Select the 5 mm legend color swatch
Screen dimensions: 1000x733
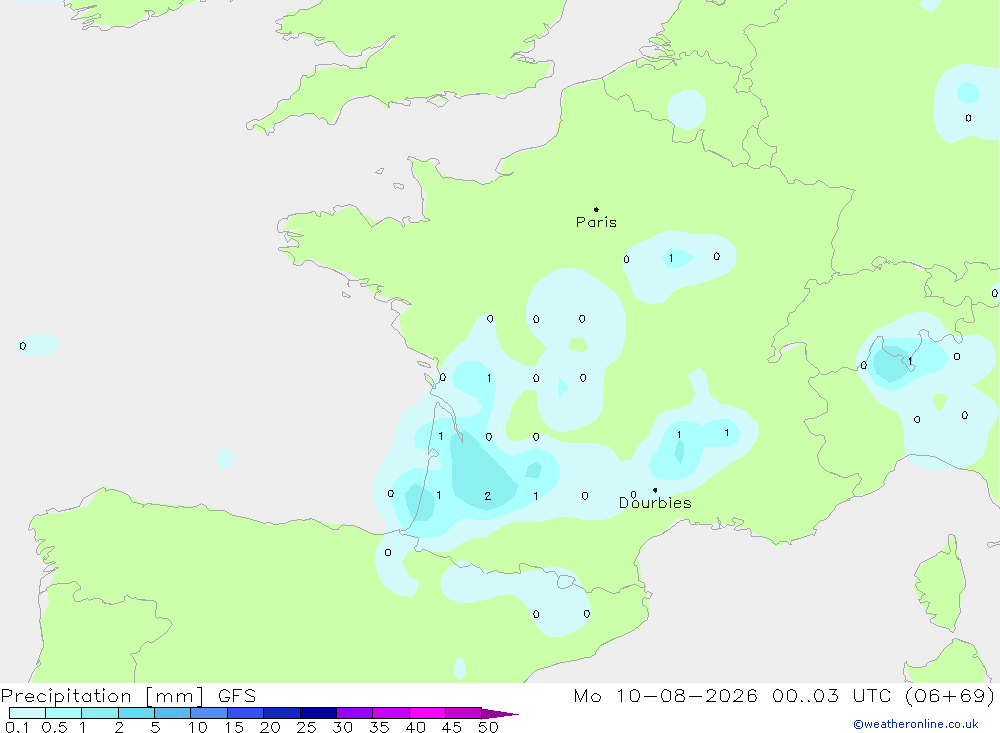point(172,713)
